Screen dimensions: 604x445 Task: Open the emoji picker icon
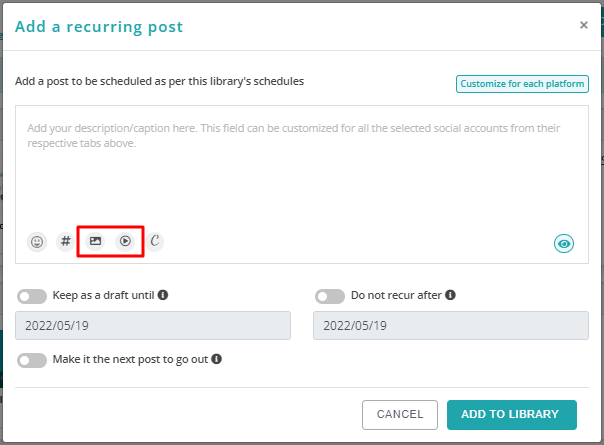click(x=37, y=242)
